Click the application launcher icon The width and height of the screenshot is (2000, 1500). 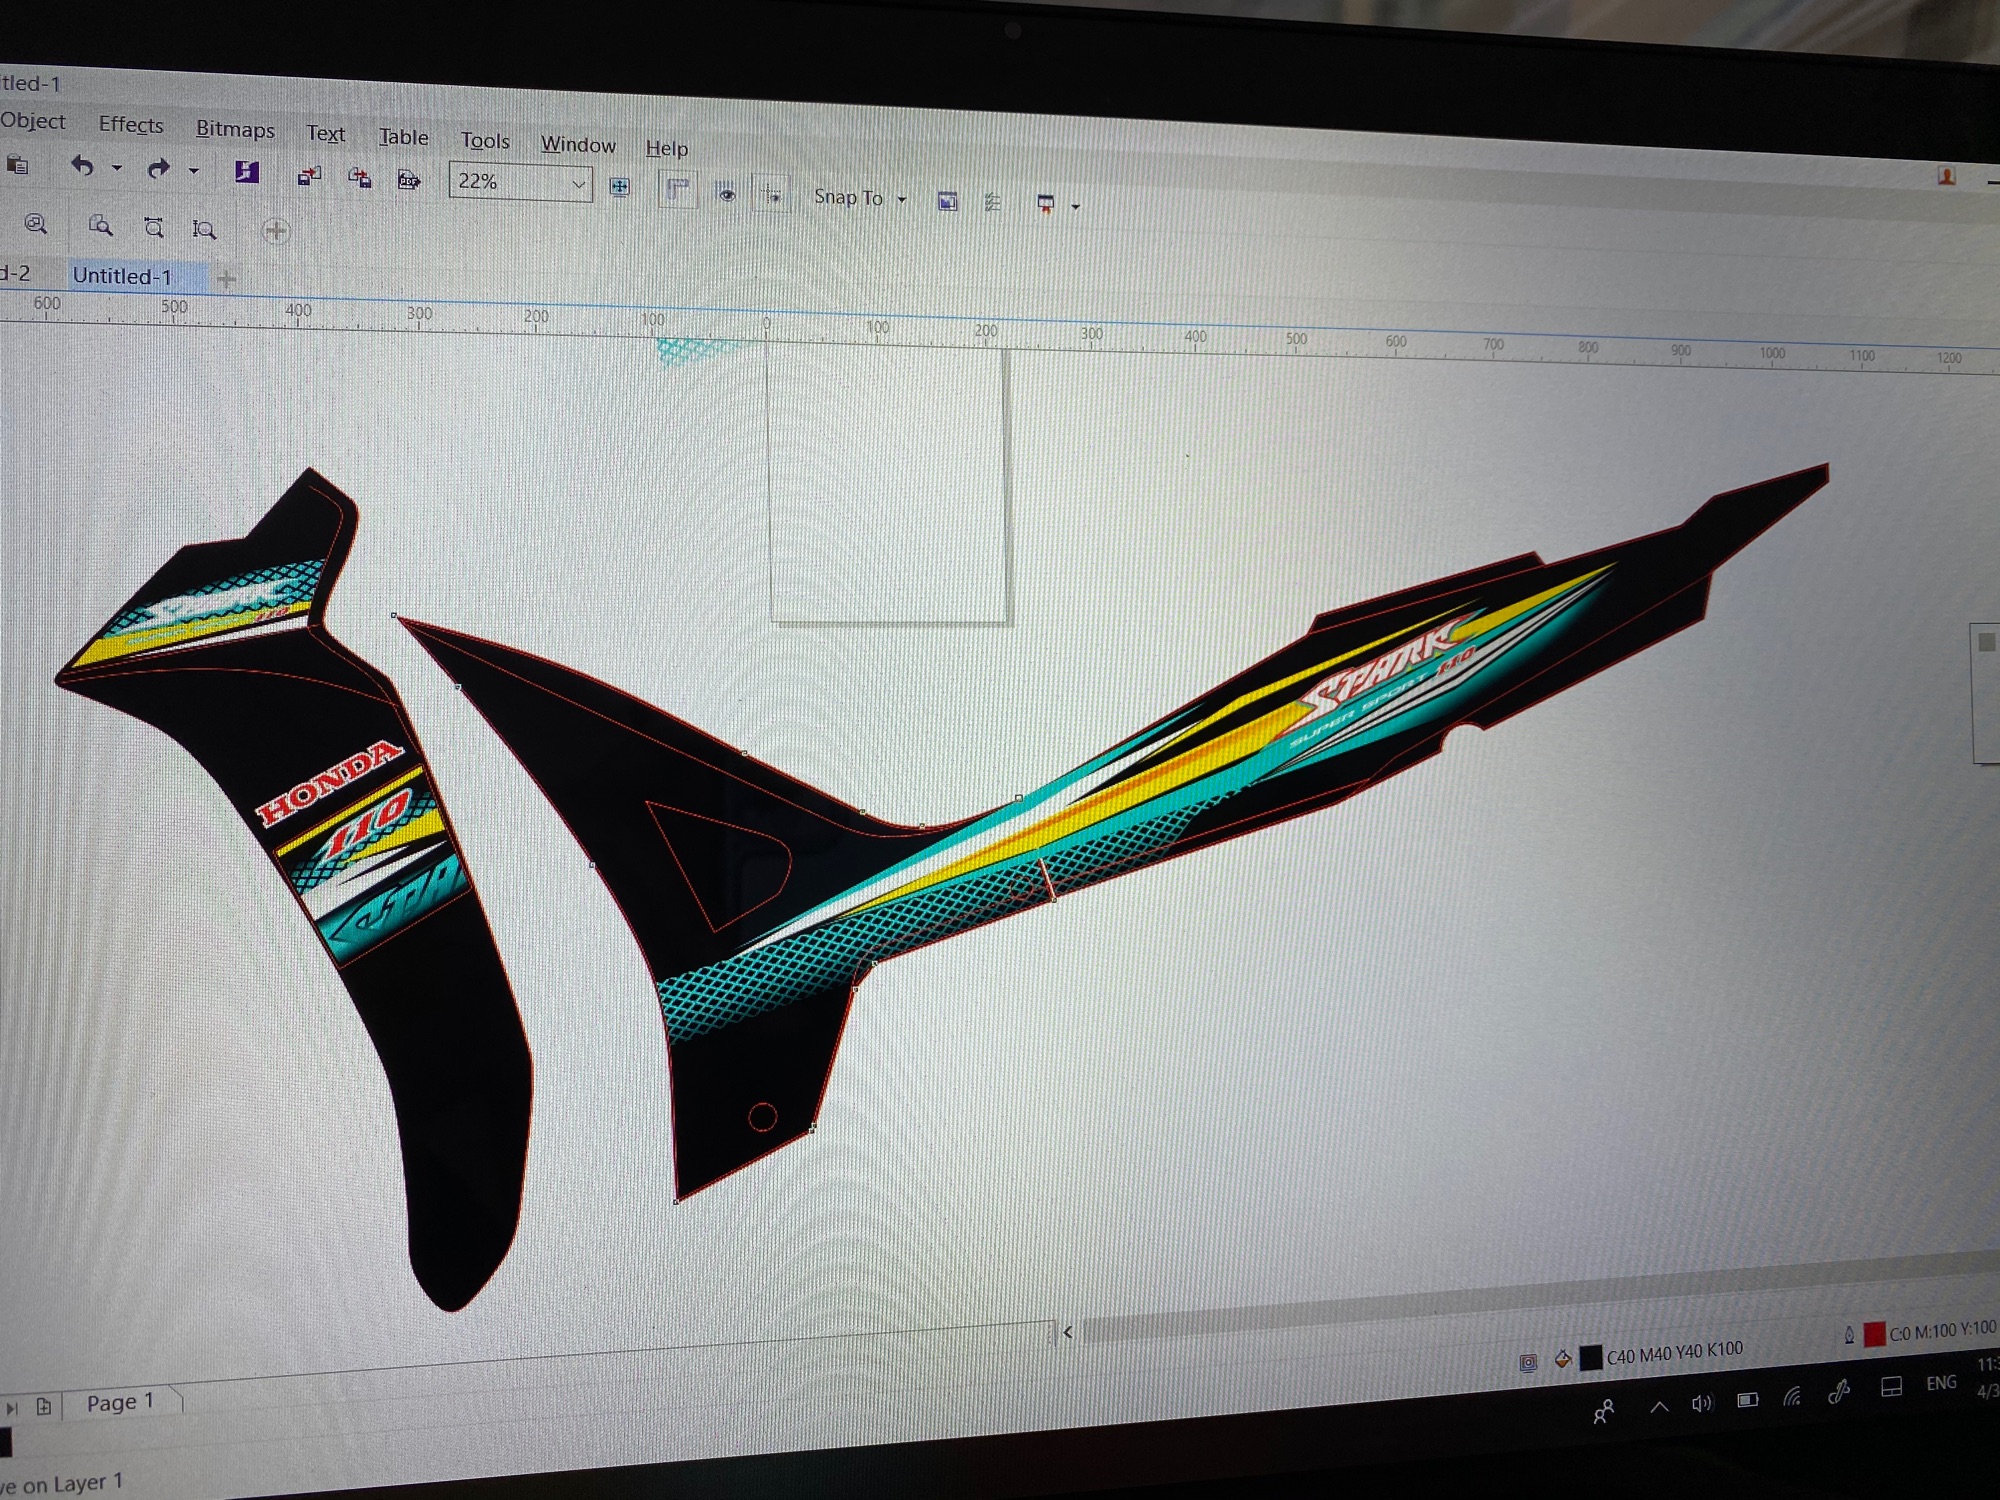[1046, 204]
